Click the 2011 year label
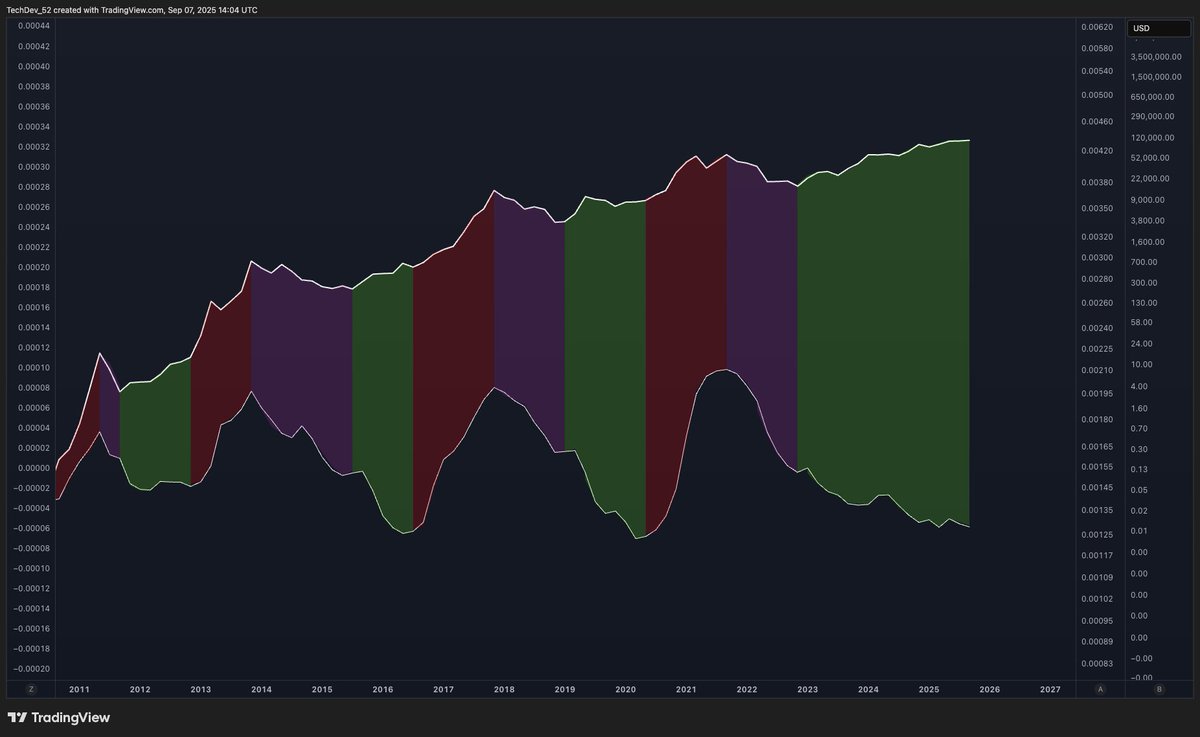Viewport: 1200px width, 737px height. pyautogui.click(x=79, y=690)
